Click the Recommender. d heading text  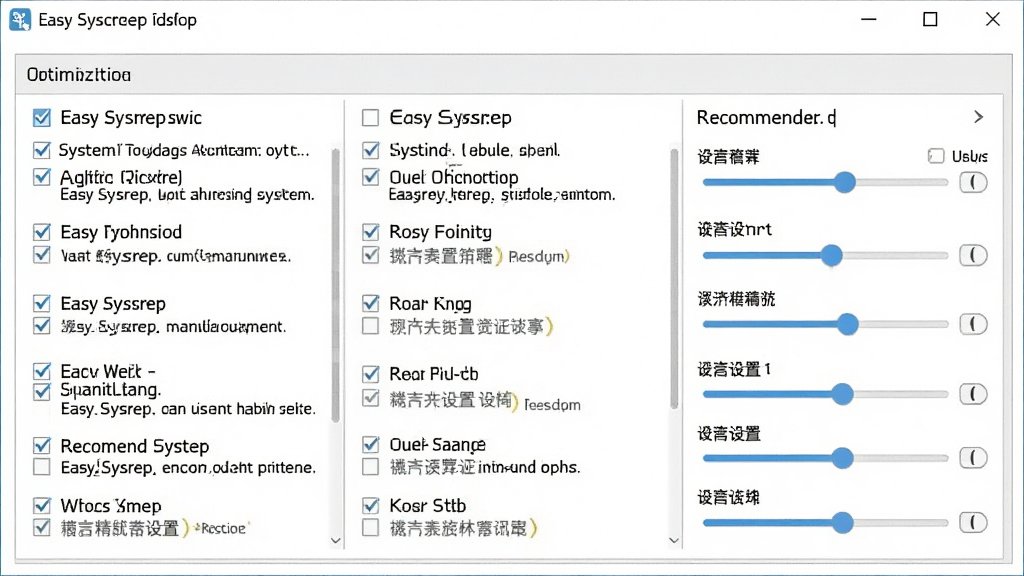(x=766, y=118)
